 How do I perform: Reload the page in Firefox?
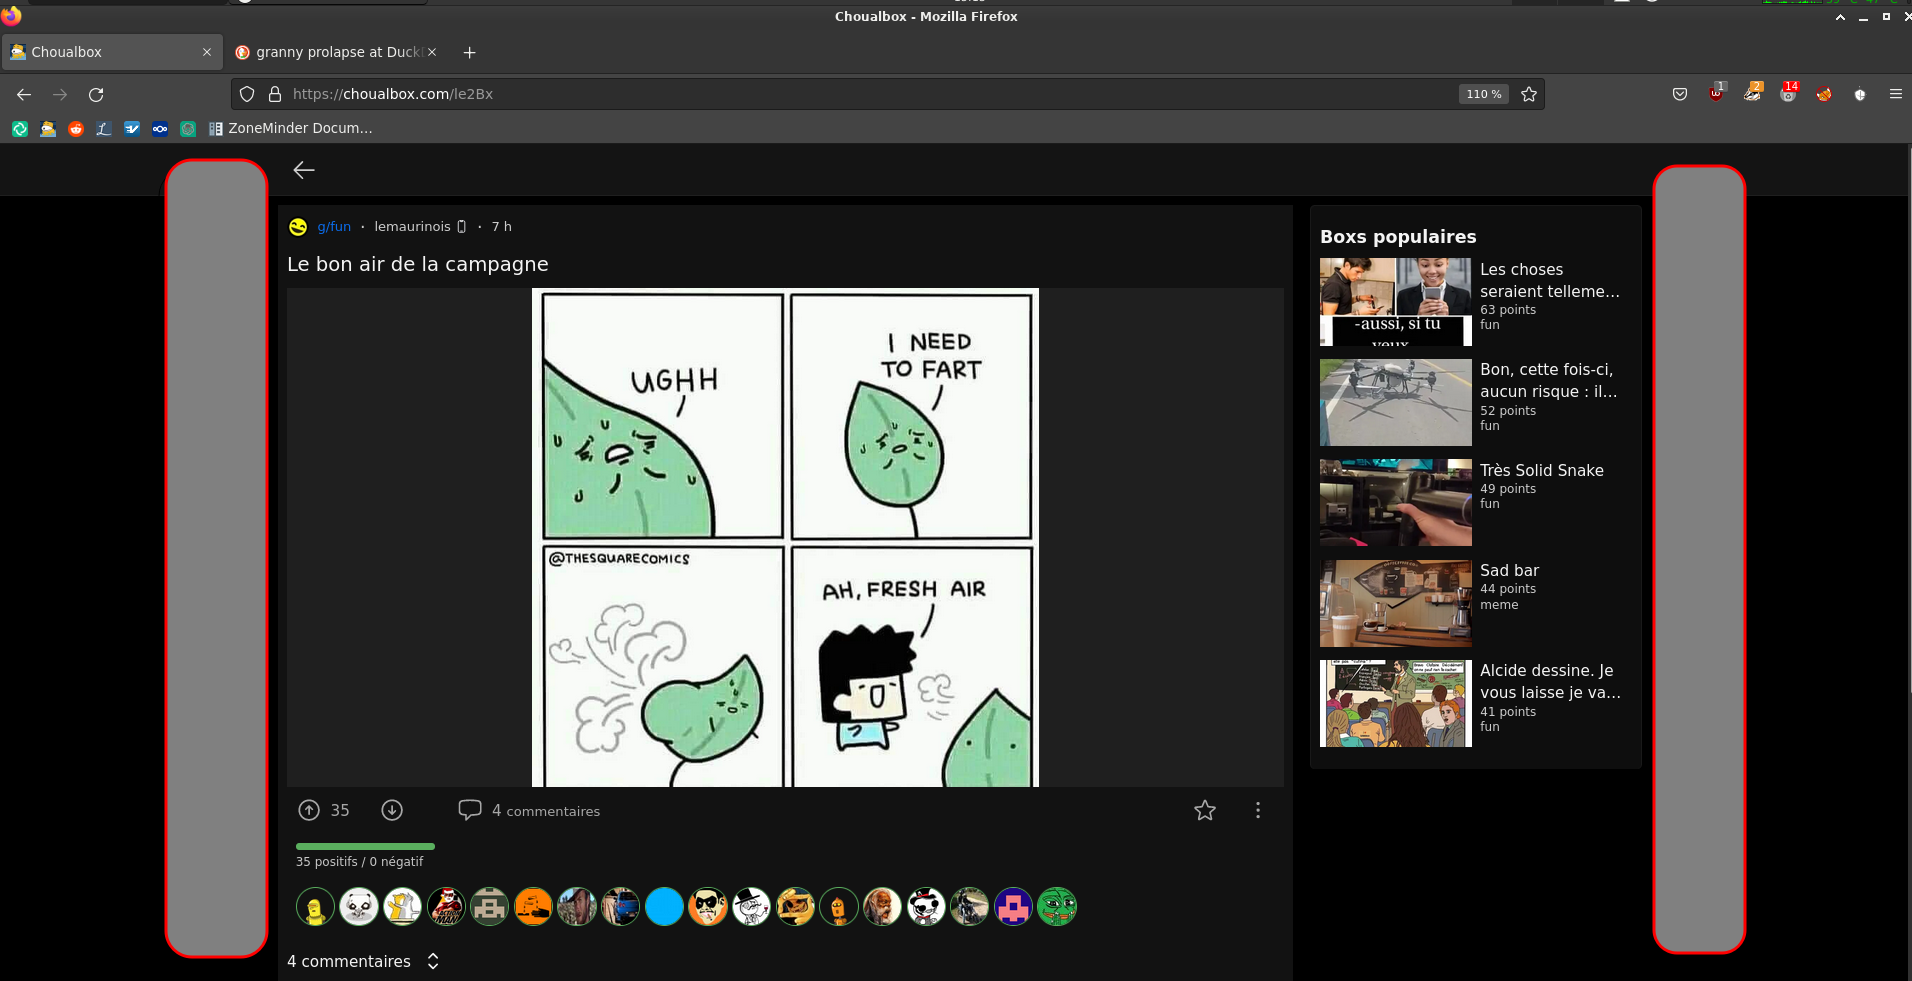coord(96,94)
